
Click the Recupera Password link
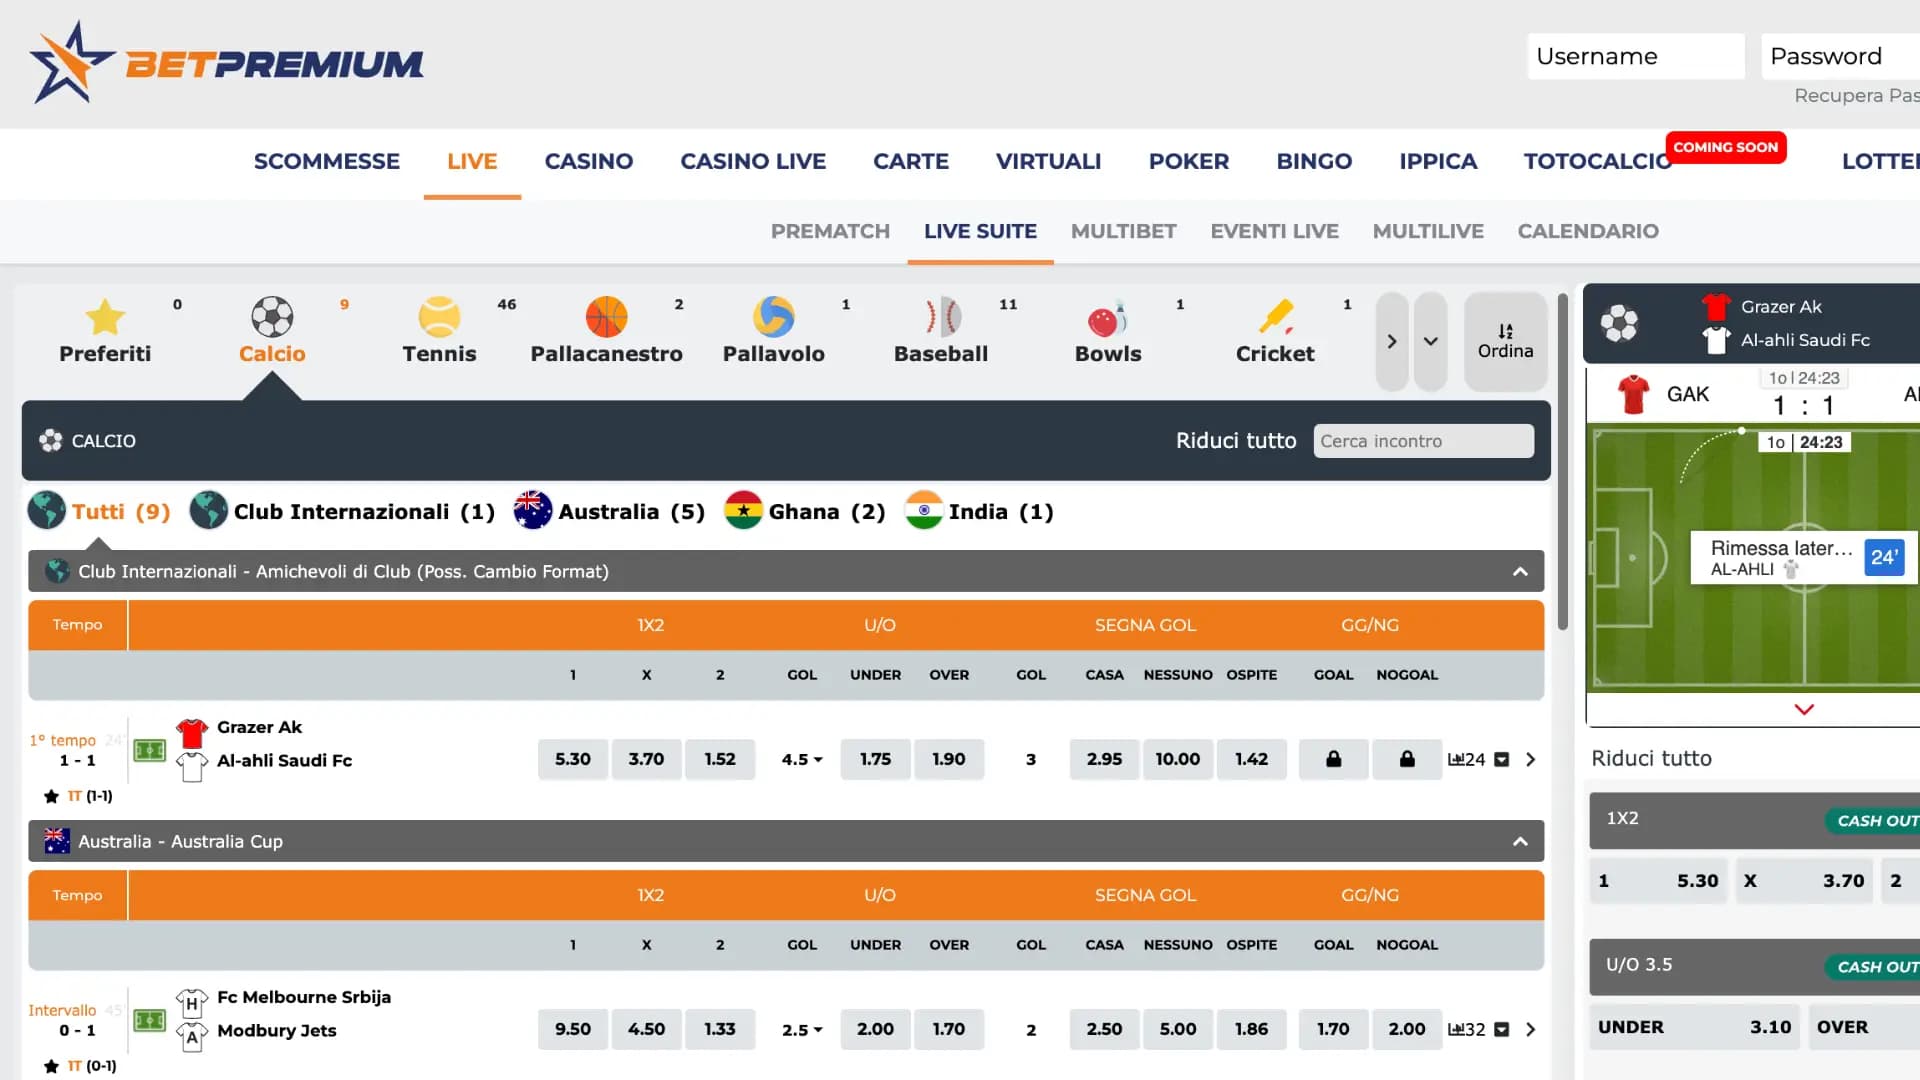(x=1855, y=95)
